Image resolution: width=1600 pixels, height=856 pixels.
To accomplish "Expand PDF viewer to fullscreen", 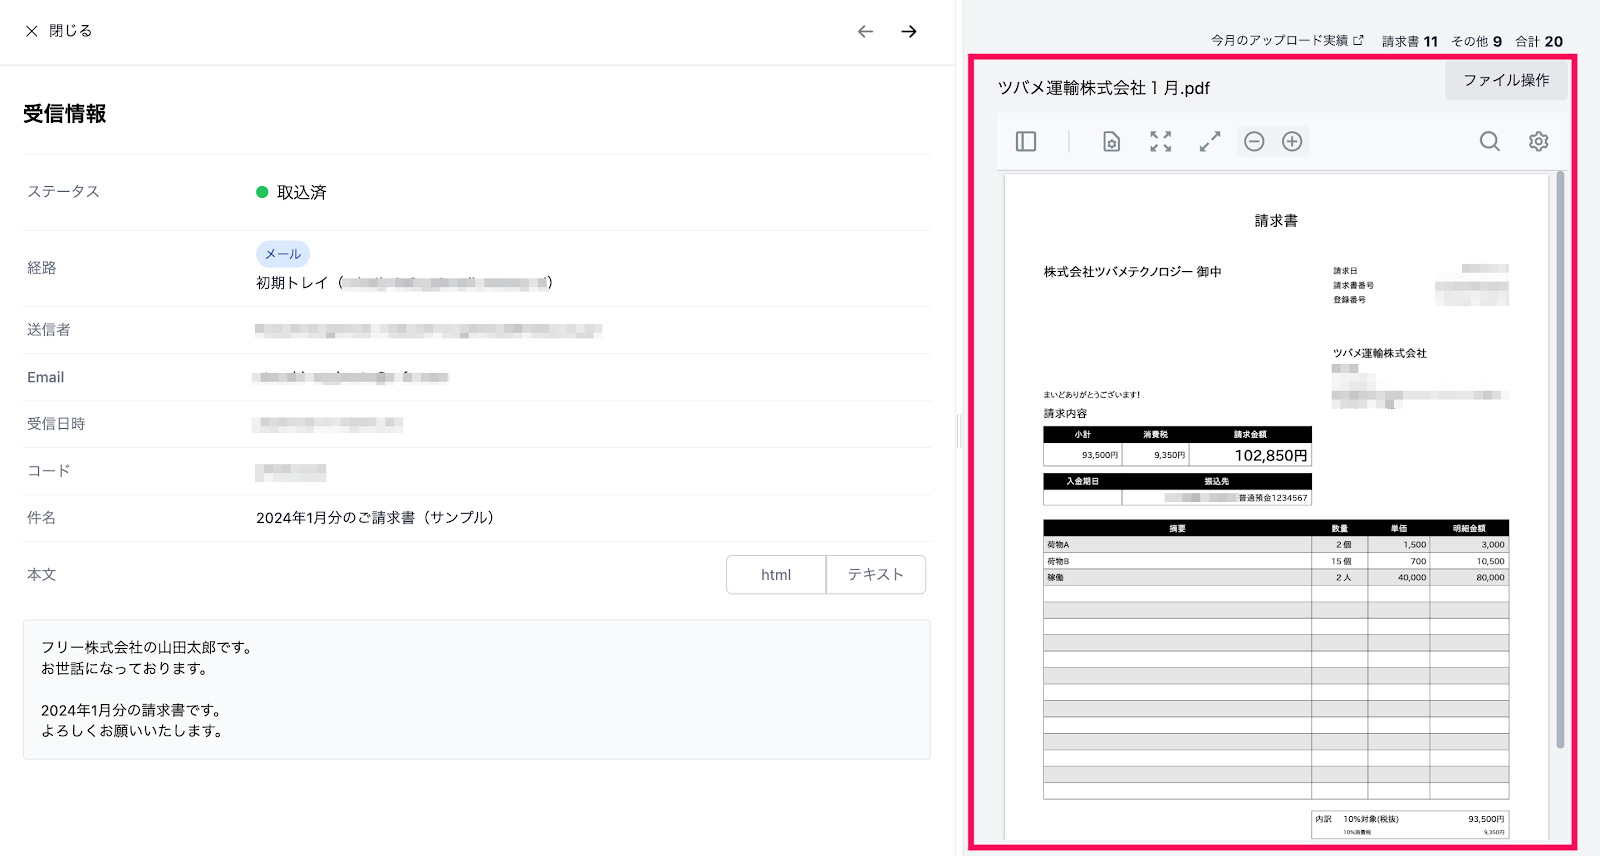I will [1210, 142].
